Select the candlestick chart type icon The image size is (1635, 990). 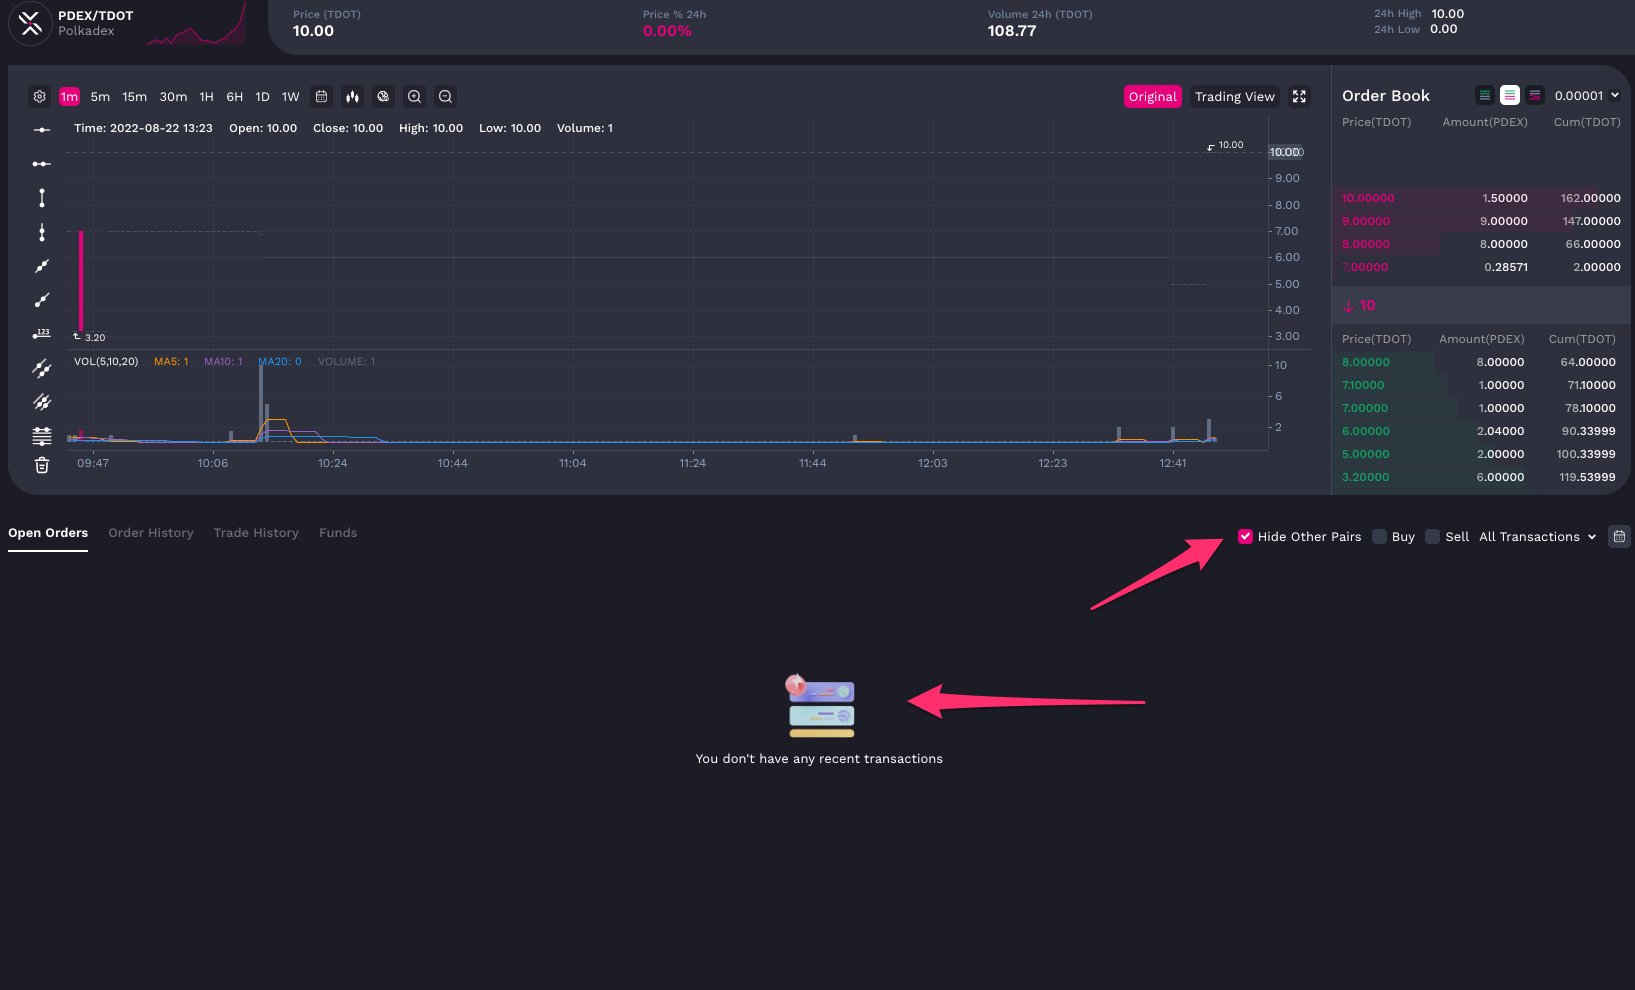coord(352,96)
